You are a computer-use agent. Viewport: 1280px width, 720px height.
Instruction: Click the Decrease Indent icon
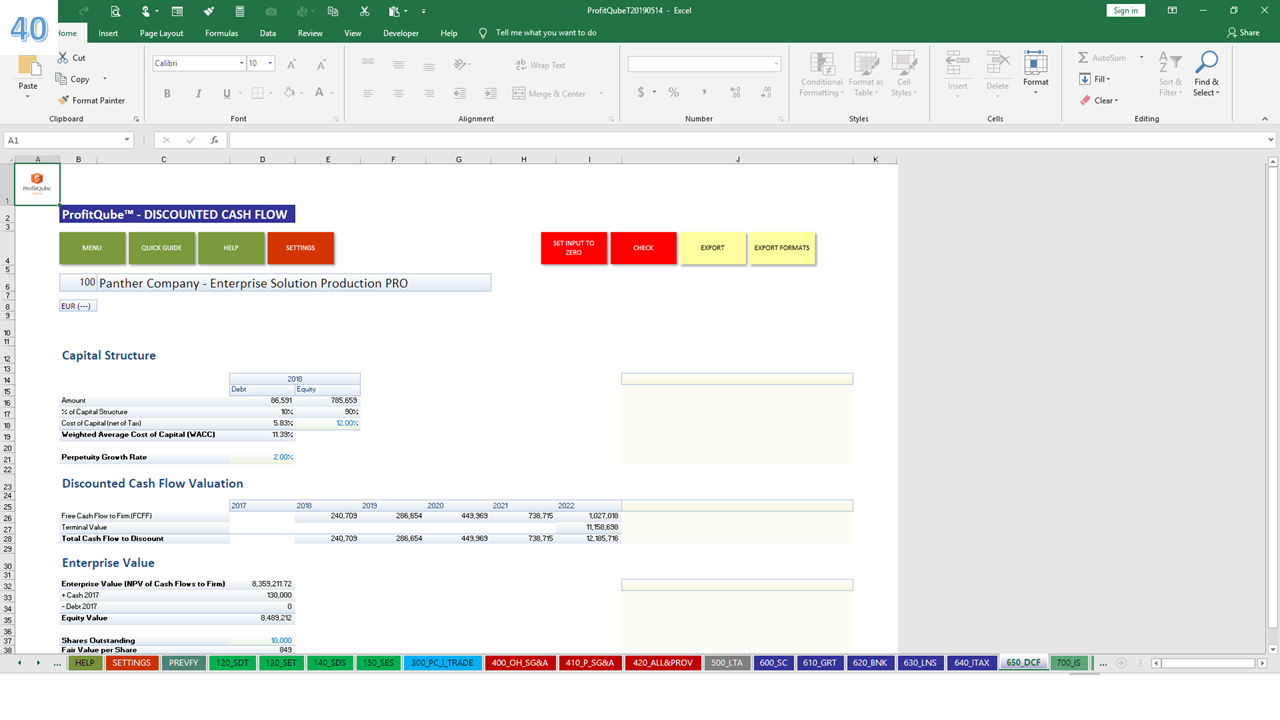coord(461,93)
